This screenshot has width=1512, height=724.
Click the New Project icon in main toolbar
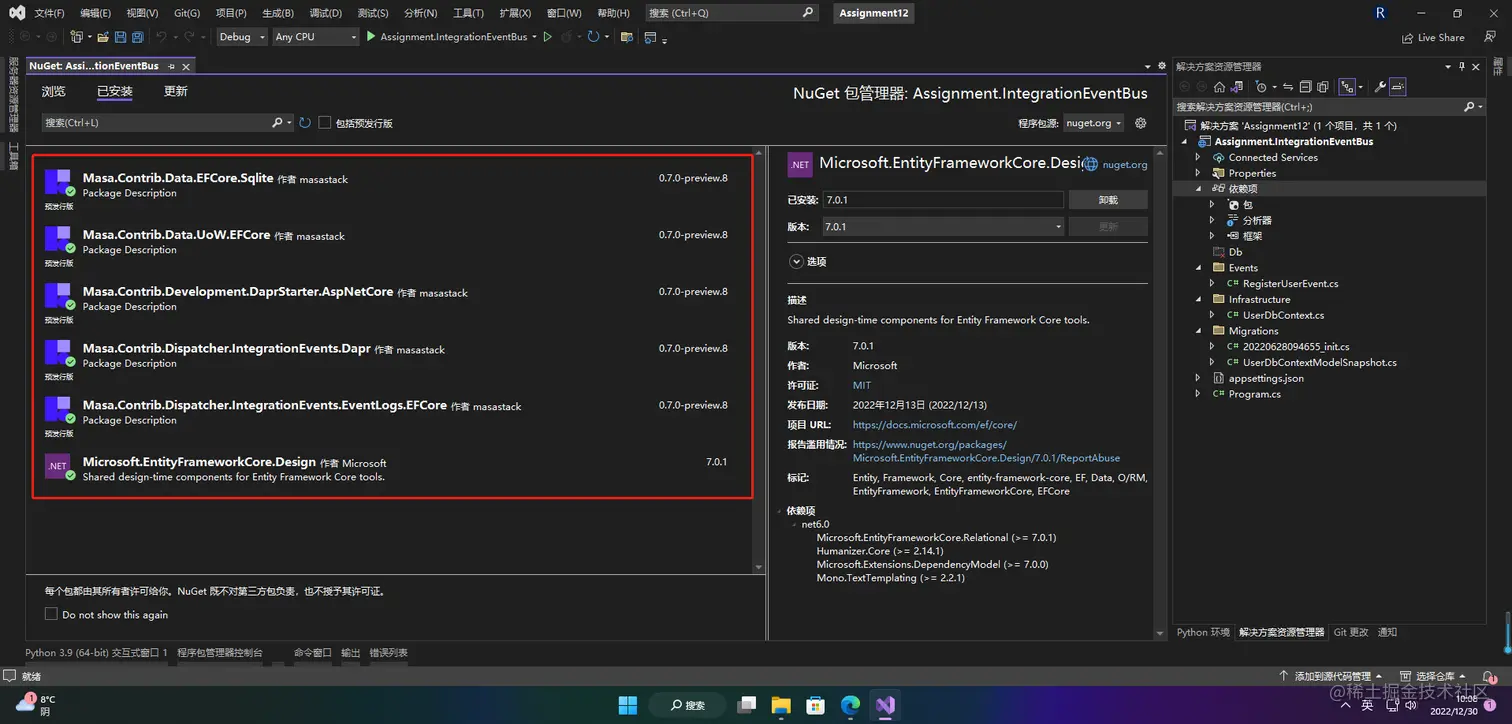pos(76,37)
